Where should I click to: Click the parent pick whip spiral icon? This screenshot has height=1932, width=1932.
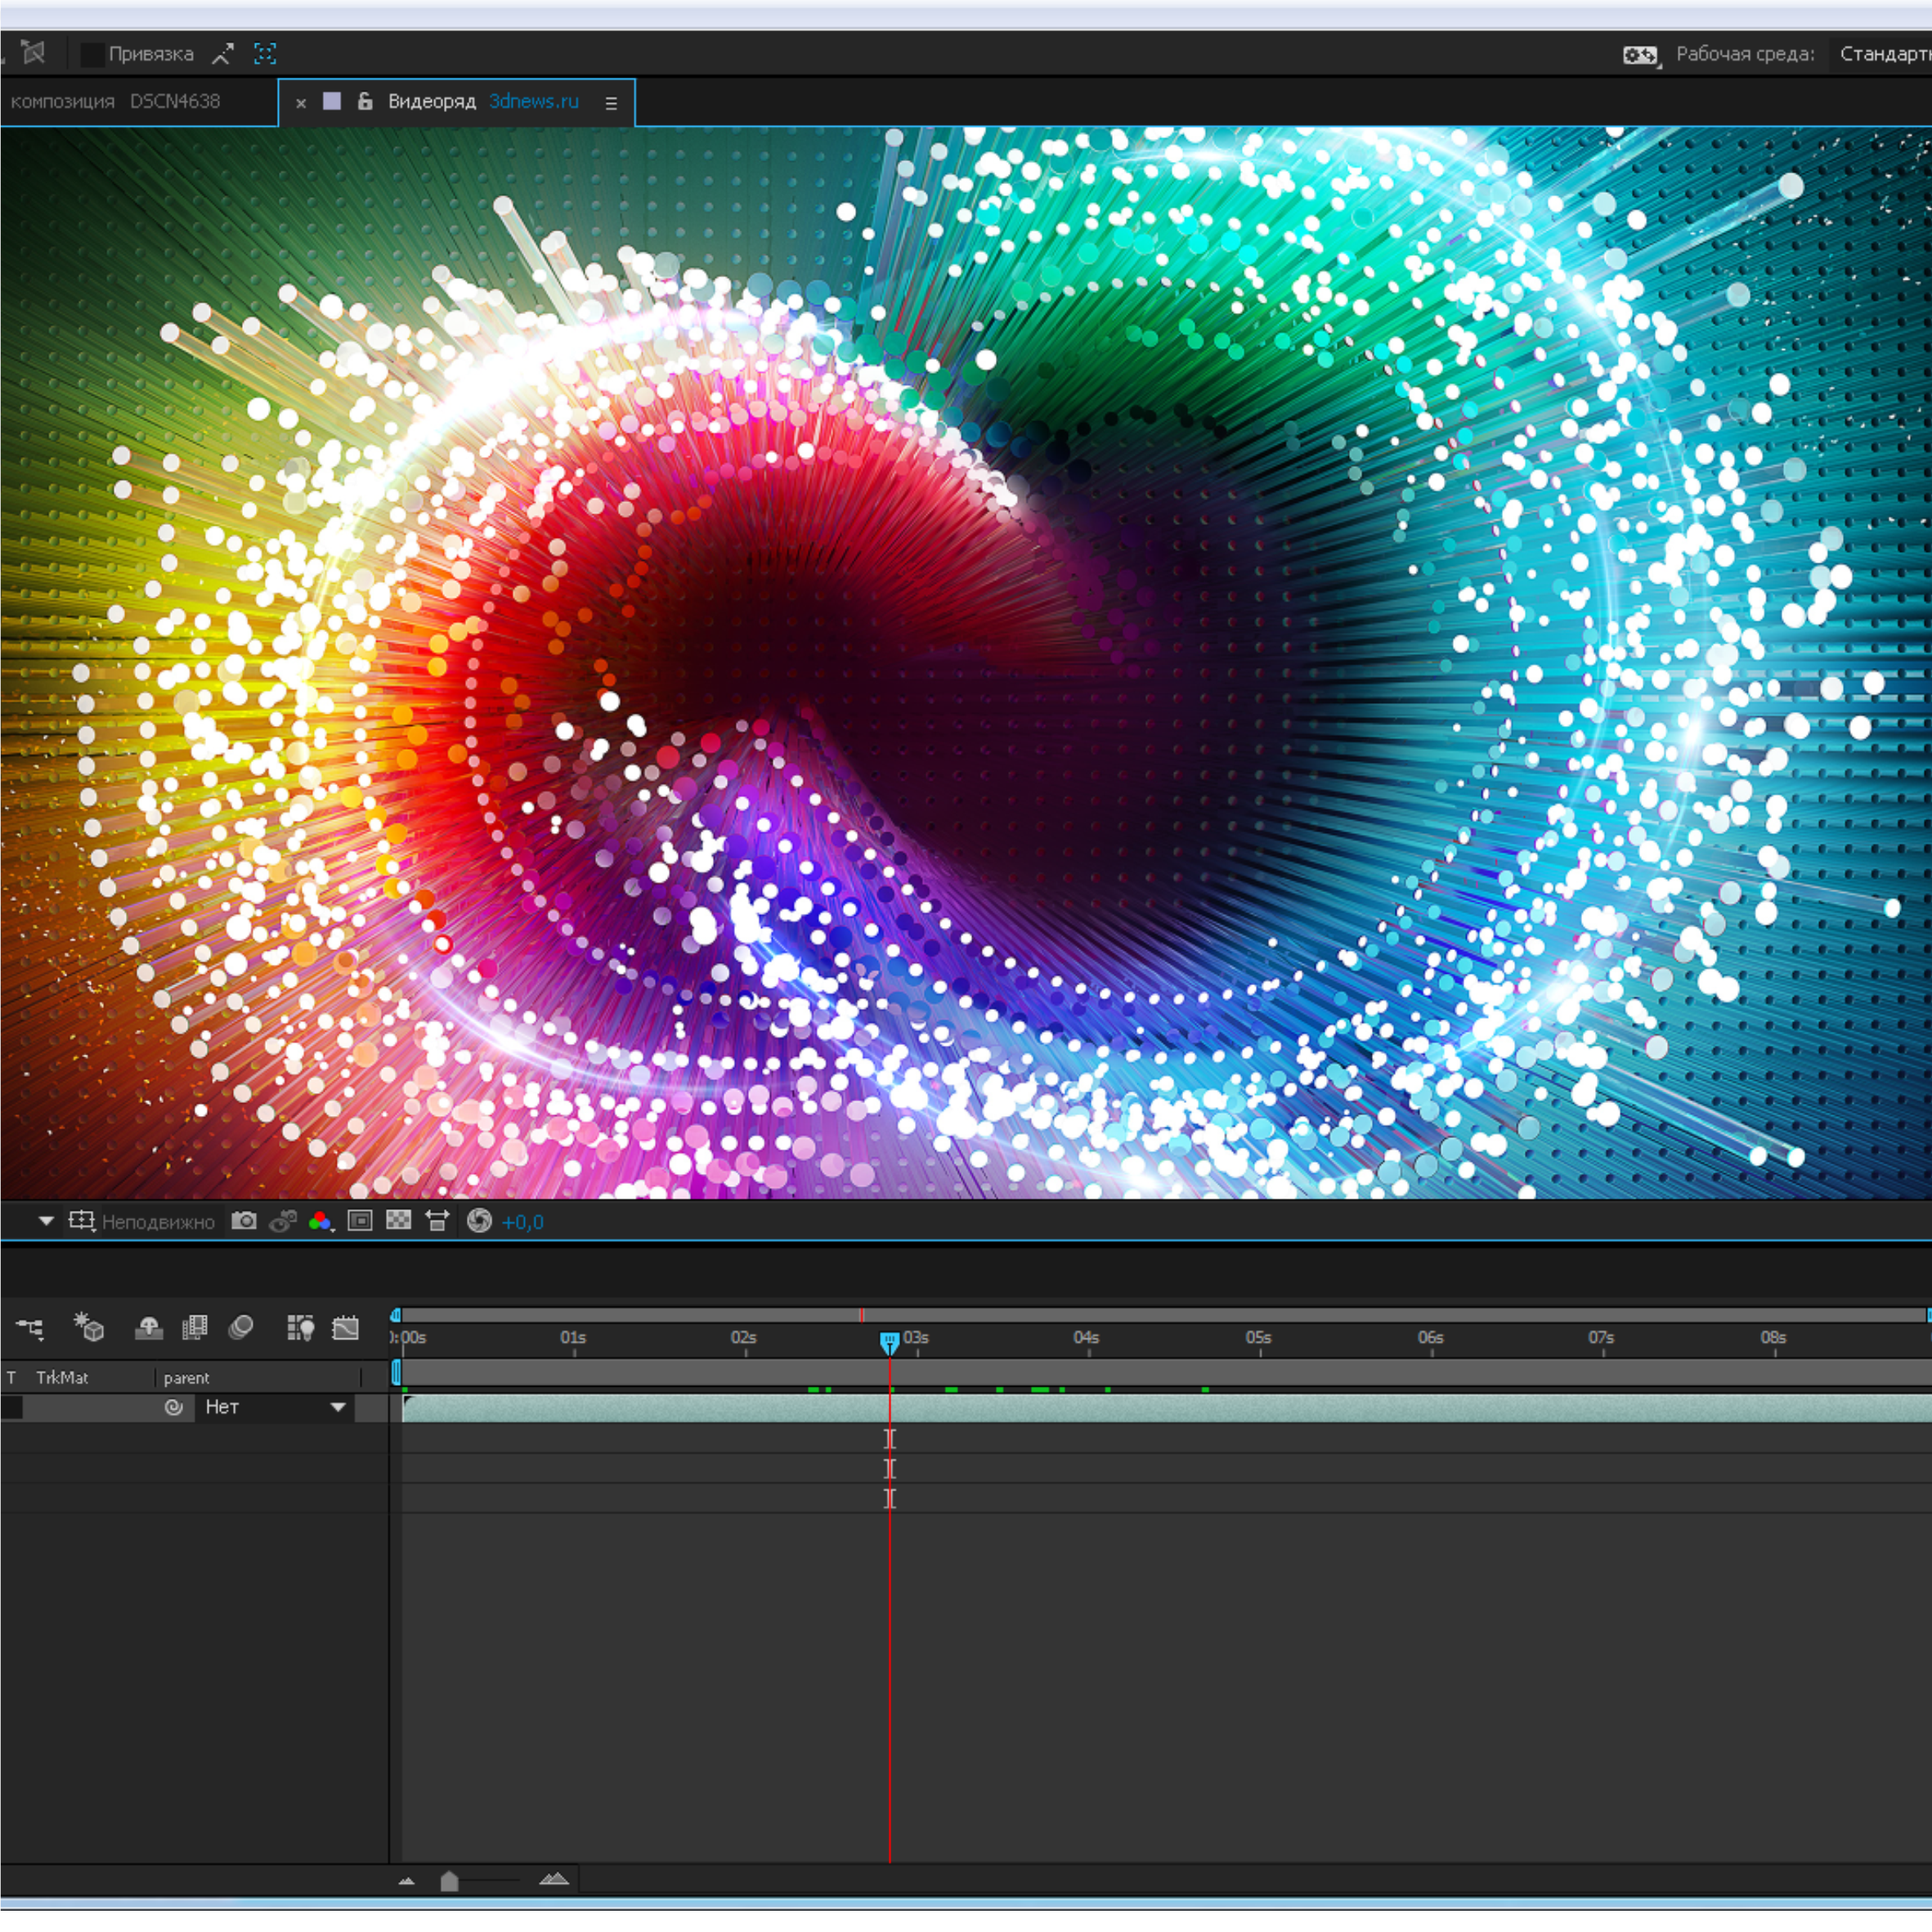[174, 1407]
